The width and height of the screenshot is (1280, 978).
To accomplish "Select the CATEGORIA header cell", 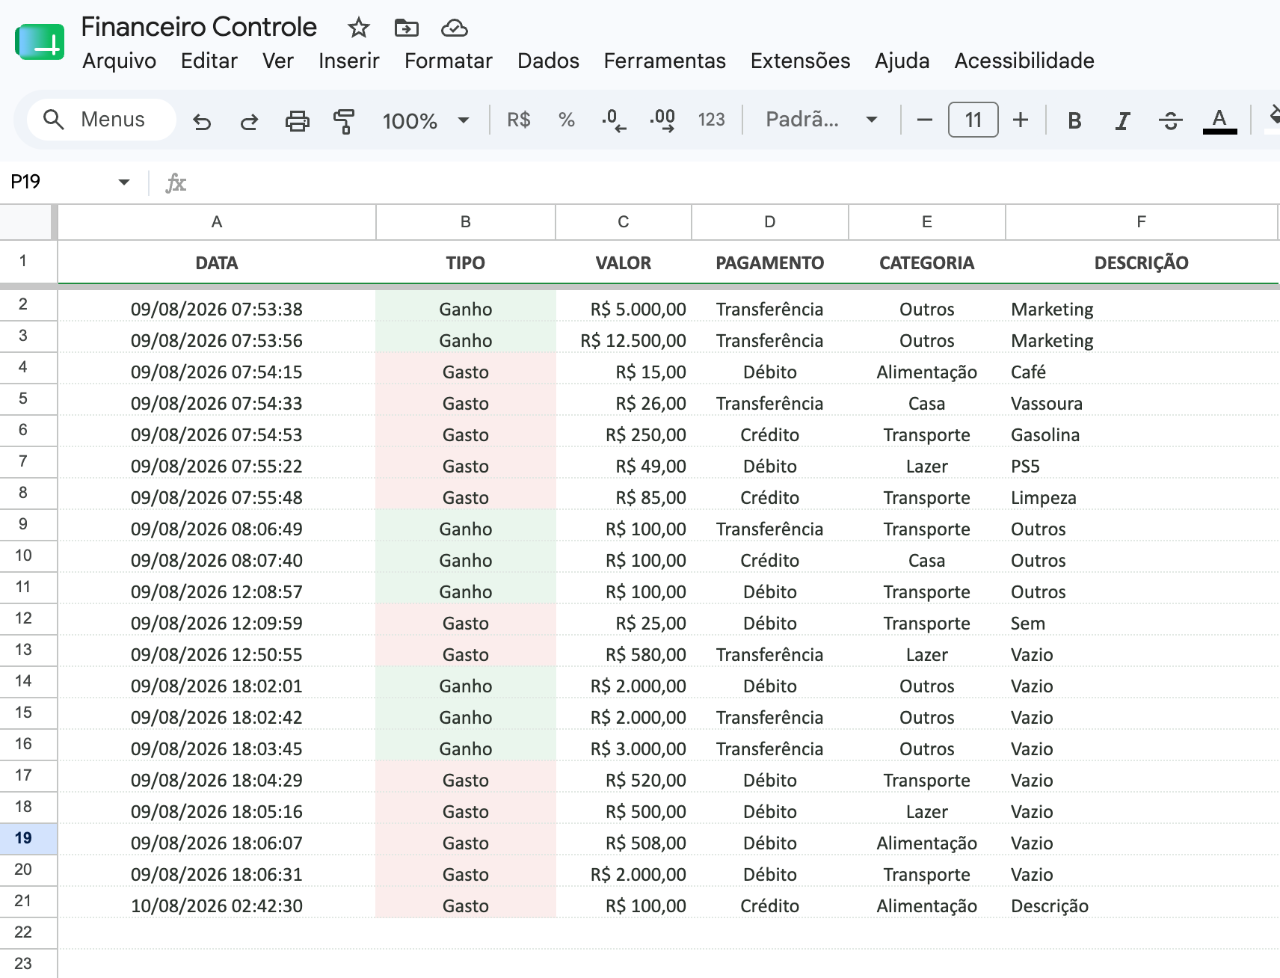I will (x=927, y=263).
